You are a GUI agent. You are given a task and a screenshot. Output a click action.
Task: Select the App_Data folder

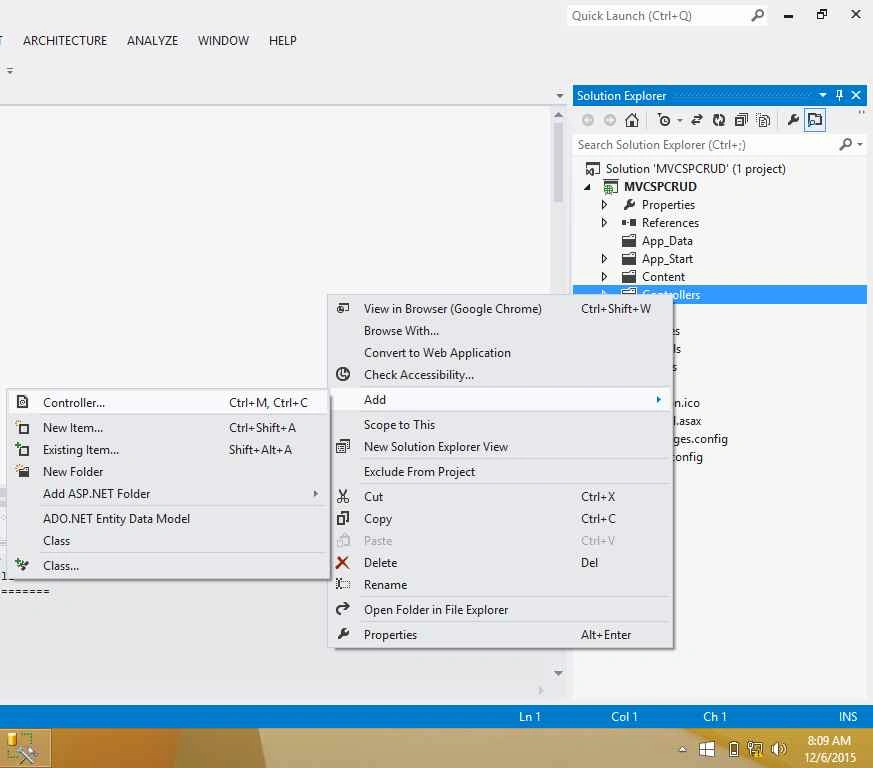(667, 241)
